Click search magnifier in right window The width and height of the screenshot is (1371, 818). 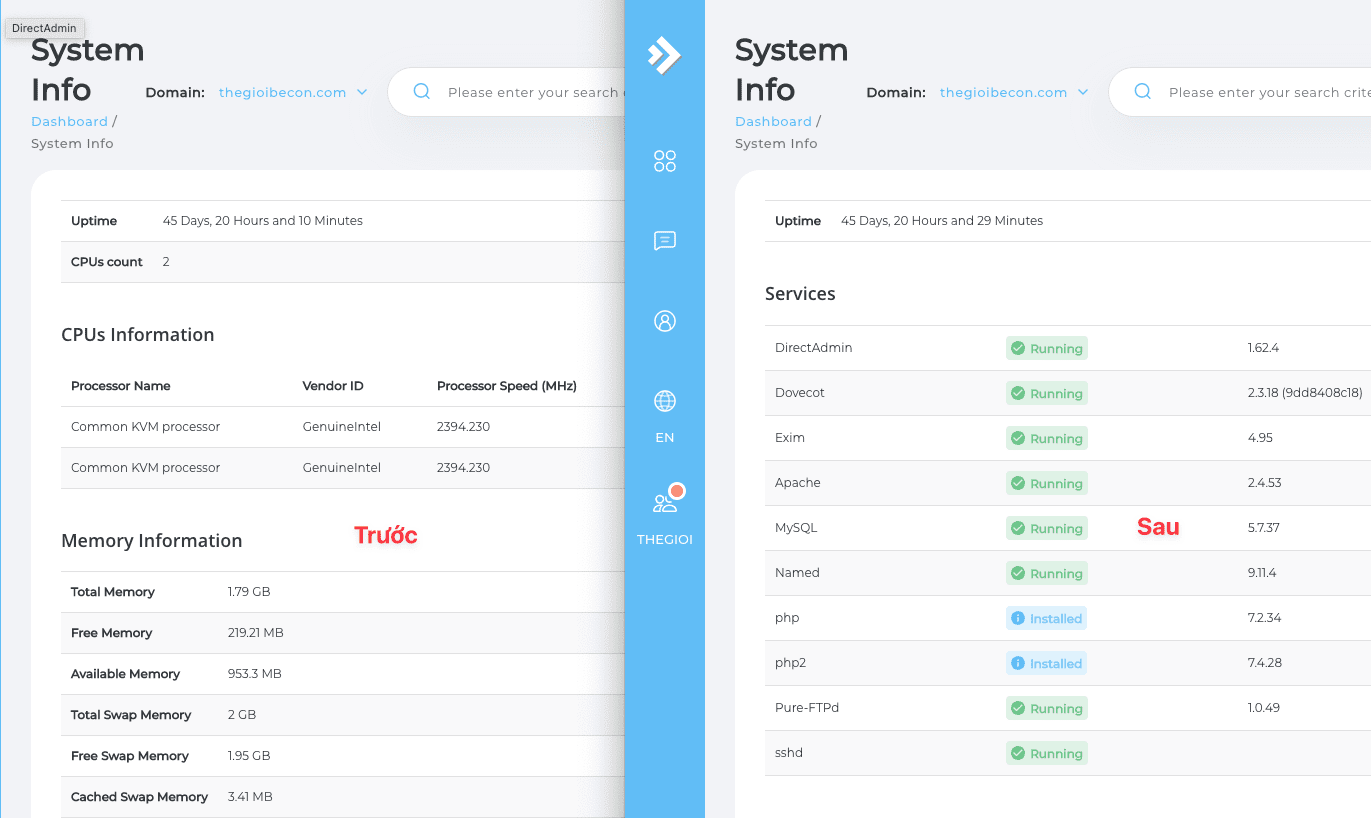click(x=1143, y=92)
